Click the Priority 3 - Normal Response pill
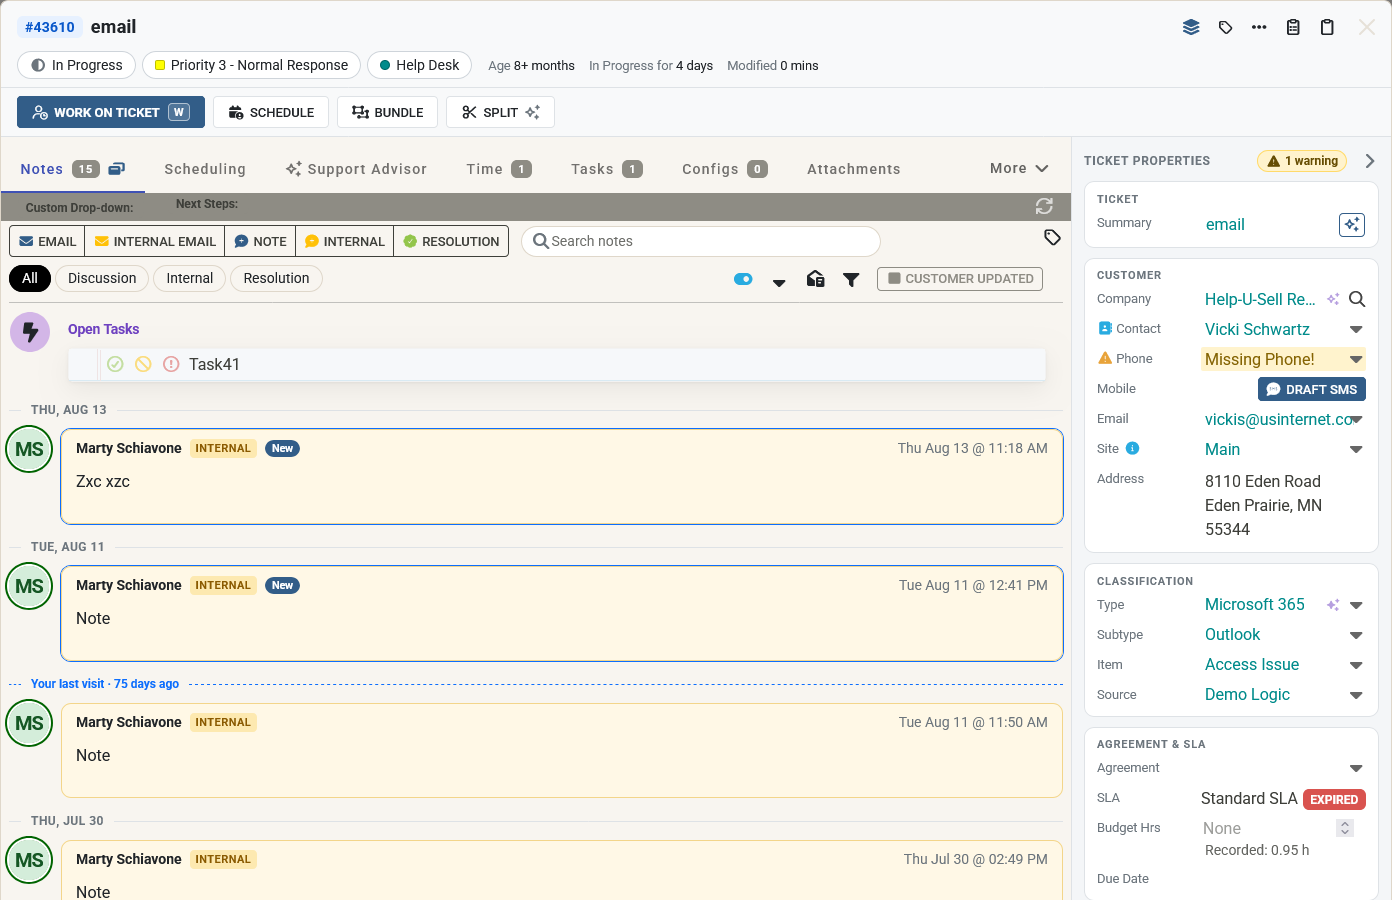 251,65
